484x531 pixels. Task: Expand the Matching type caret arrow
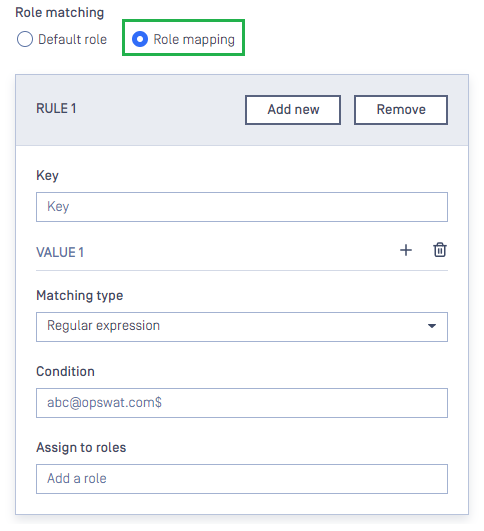pos(432,326)
